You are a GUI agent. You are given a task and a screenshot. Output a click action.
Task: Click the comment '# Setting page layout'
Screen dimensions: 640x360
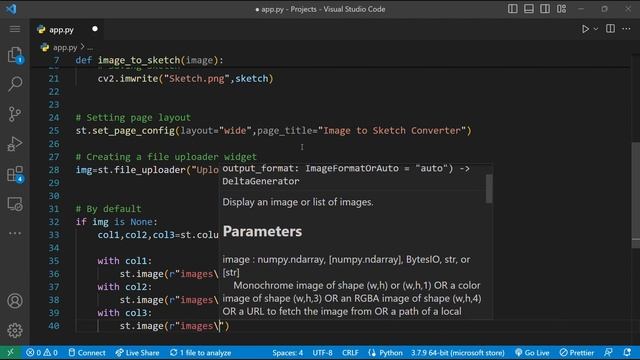(133, 118)
